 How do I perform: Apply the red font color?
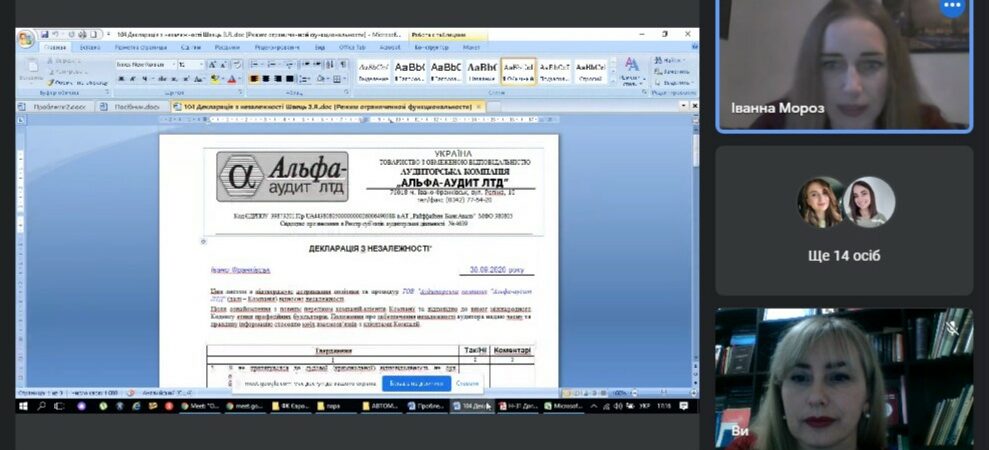pos(231,79)
